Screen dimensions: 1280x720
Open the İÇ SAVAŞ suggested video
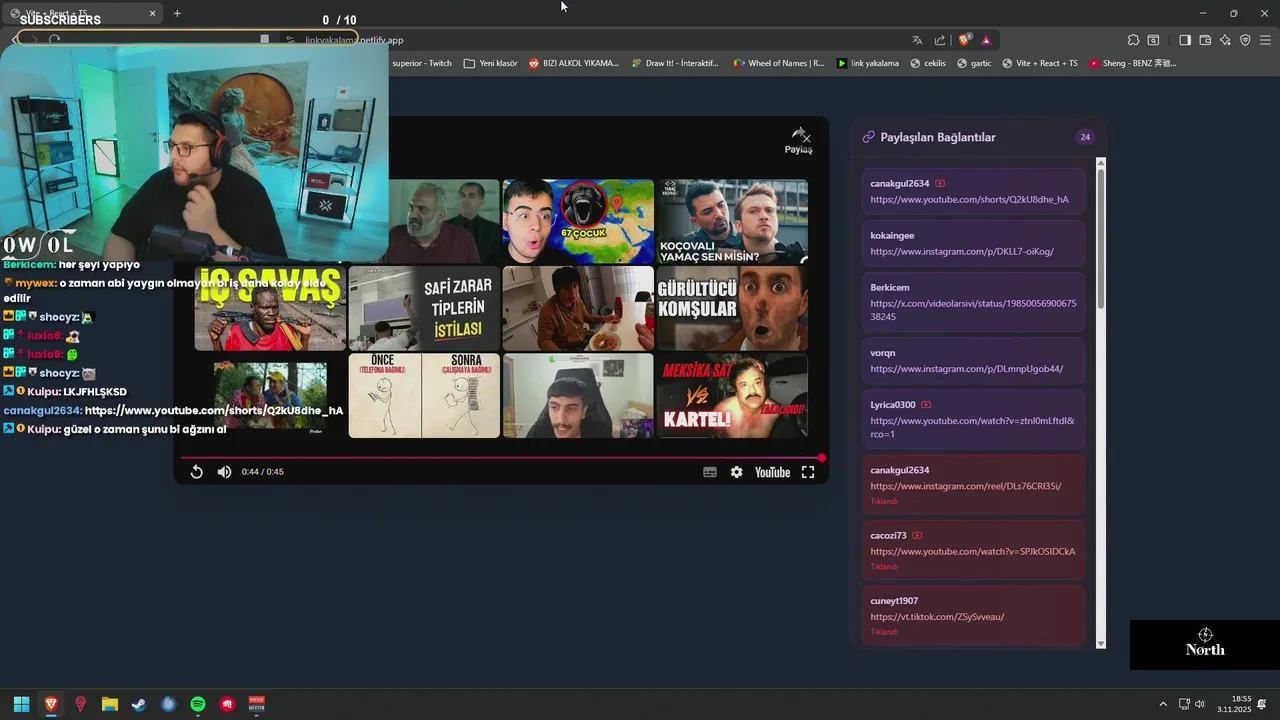click(x=270, y=308)
